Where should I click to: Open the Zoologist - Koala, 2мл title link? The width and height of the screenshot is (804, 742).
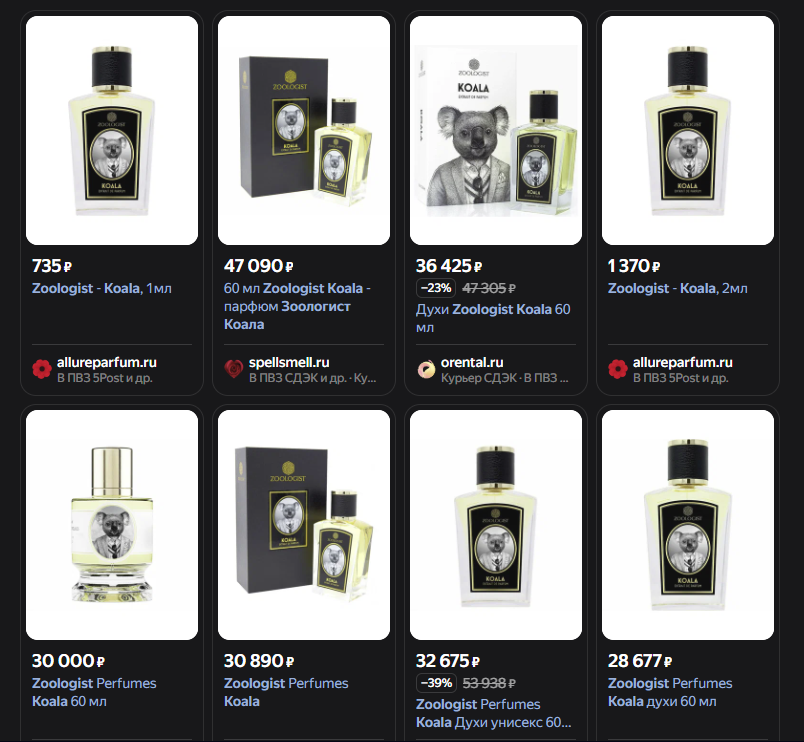click(677, 288)
